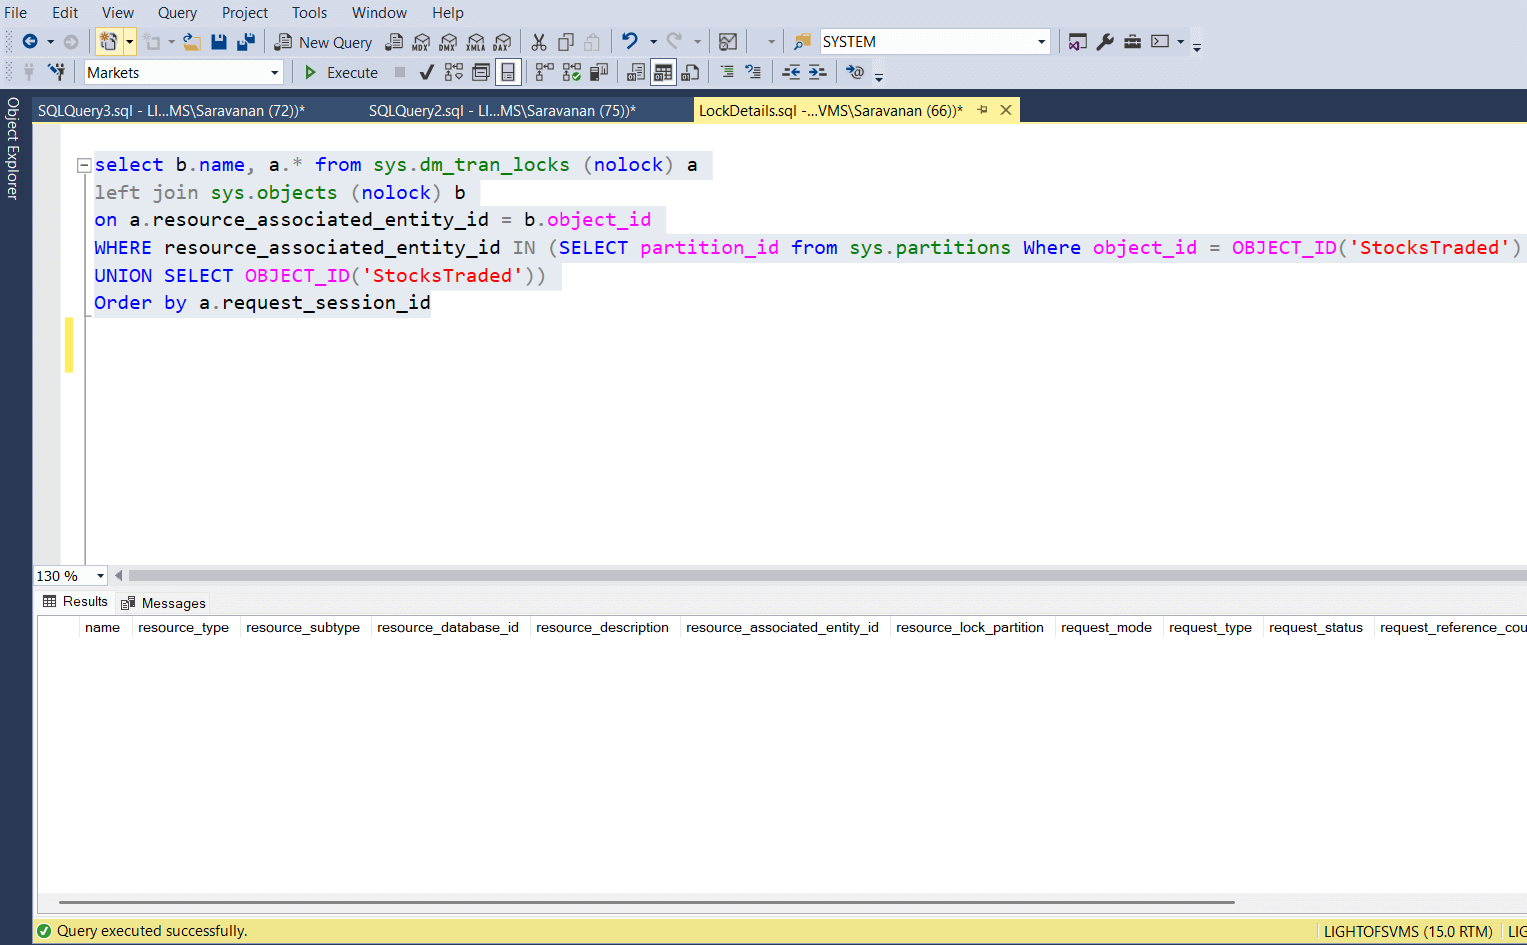Screen dimensions: 1527x945
Task: Click the Execute query button
Action: click(x=341, y=73)
